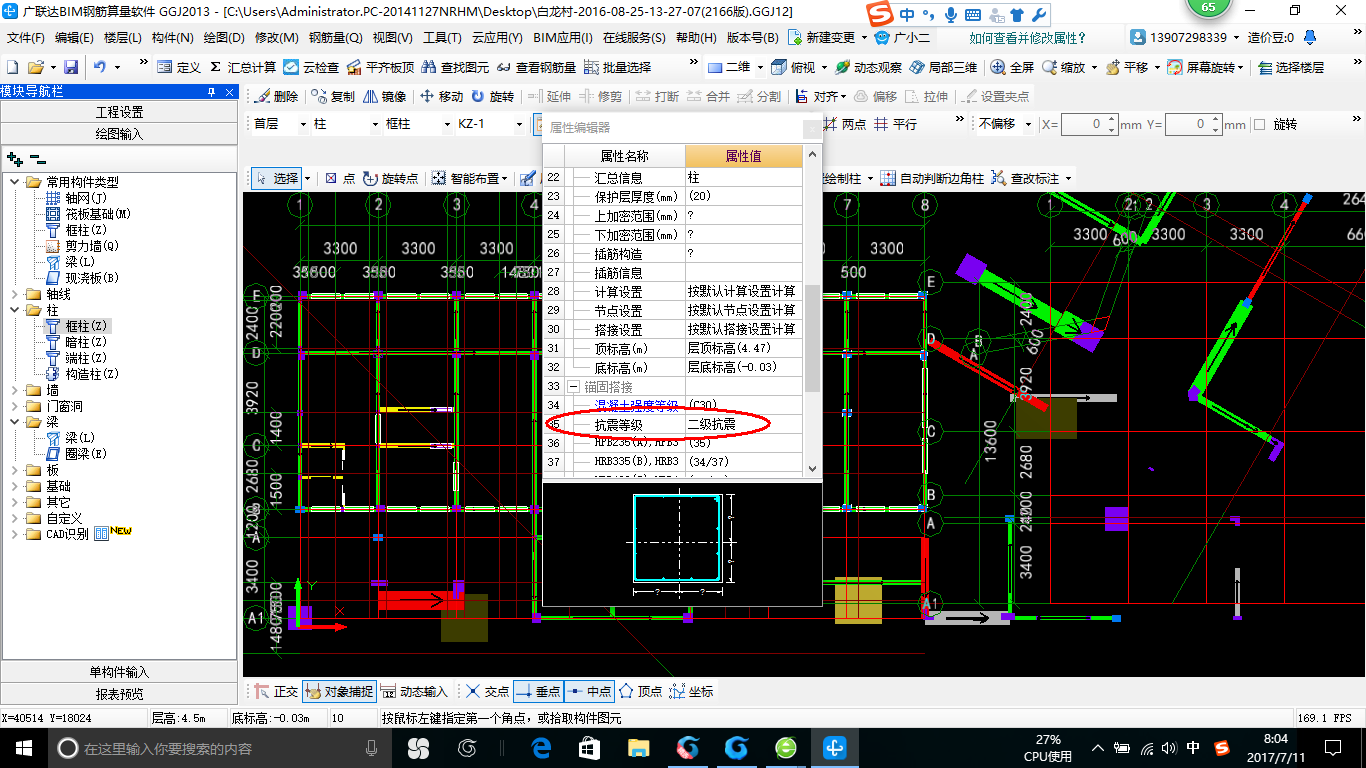
Task: Switch to 局部三维 partial 3D view
Action: [943, 67]
